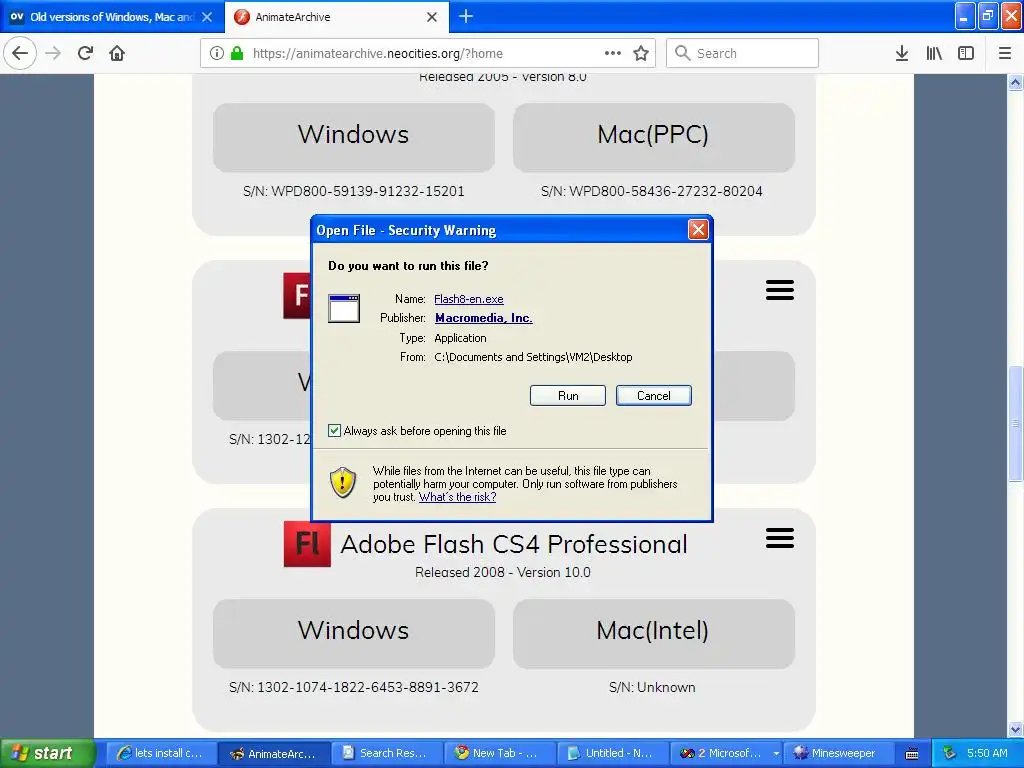1024x768 pixels.
Task: Open the Firefox hamburger application menu
Action: tap(1004, 54)
